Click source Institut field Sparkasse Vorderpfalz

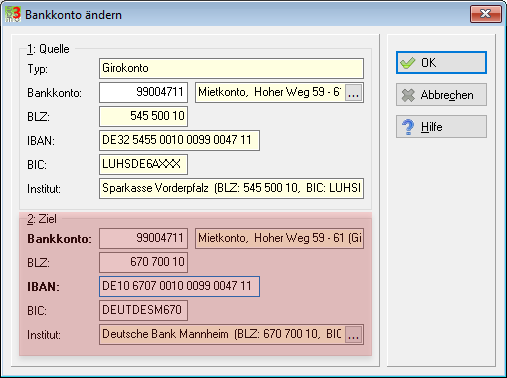tap(231, 188)
